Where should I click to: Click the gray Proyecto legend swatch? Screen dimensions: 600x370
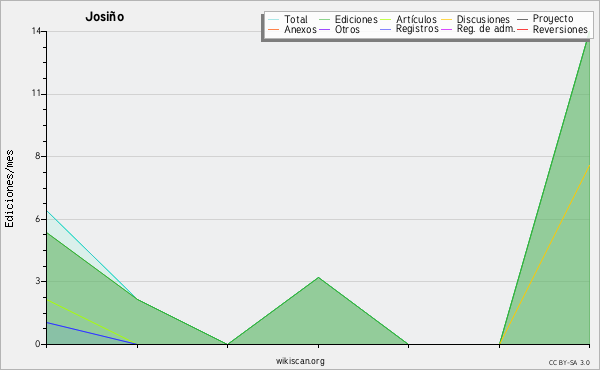(x=522, y=20)
